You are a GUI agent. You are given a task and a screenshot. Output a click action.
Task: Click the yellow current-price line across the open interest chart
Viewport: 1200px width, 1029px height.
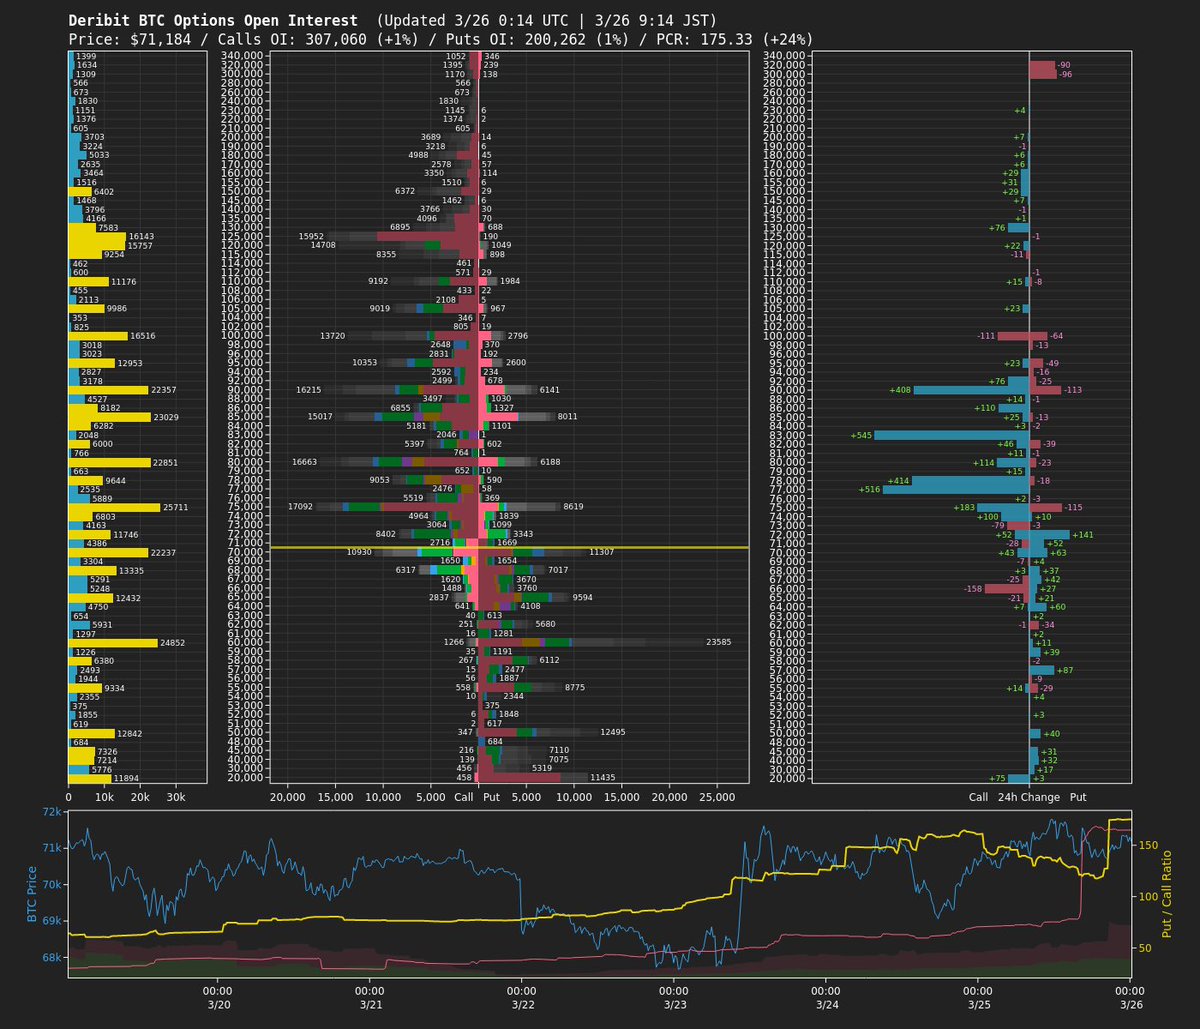tap(510, 547)
